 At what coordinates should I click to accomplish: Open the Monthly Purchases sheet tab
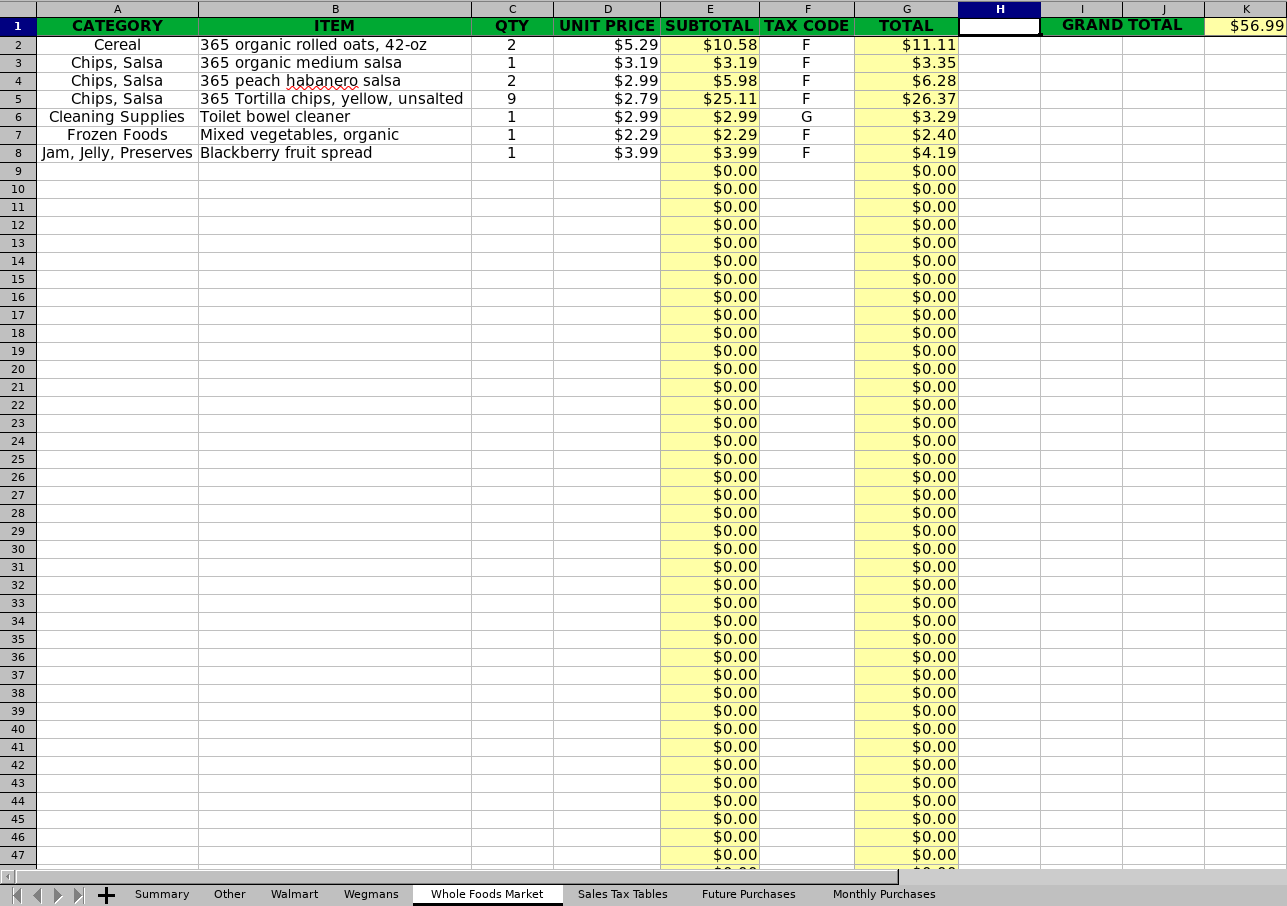884,894
